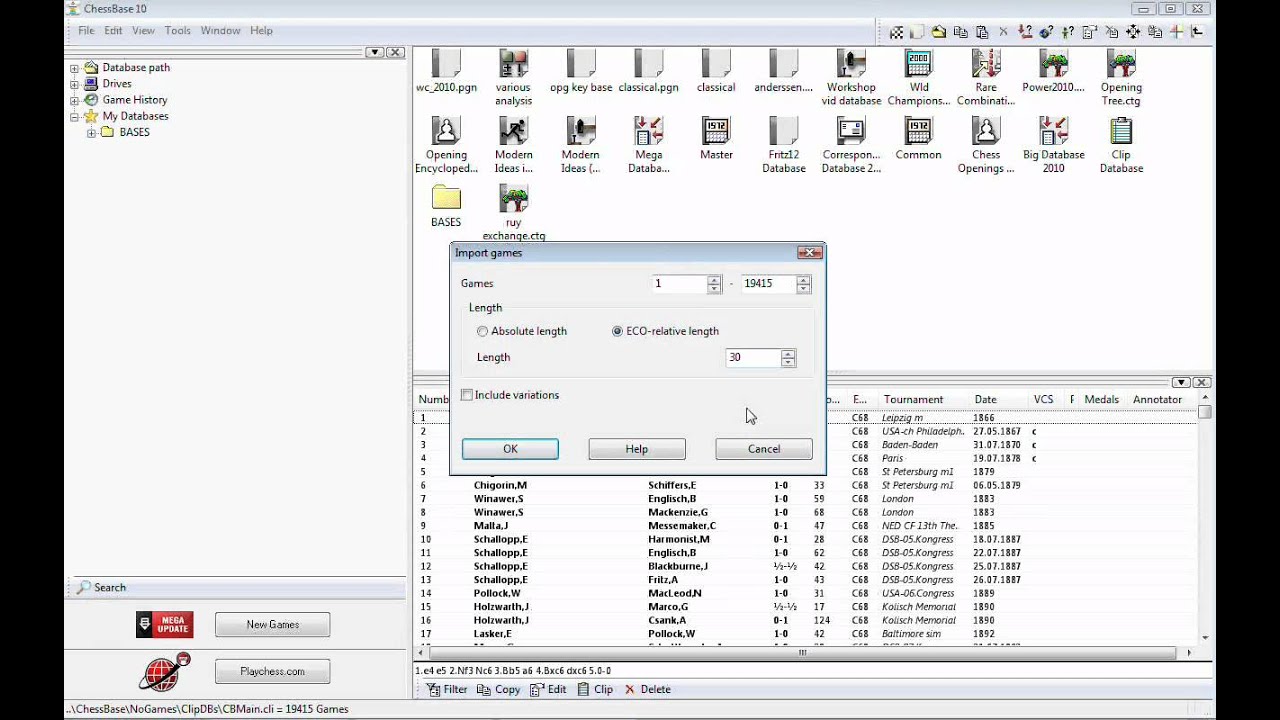Collapse the My Databases tree node
Screen dimensions: 1280x720
pos(74,116)
